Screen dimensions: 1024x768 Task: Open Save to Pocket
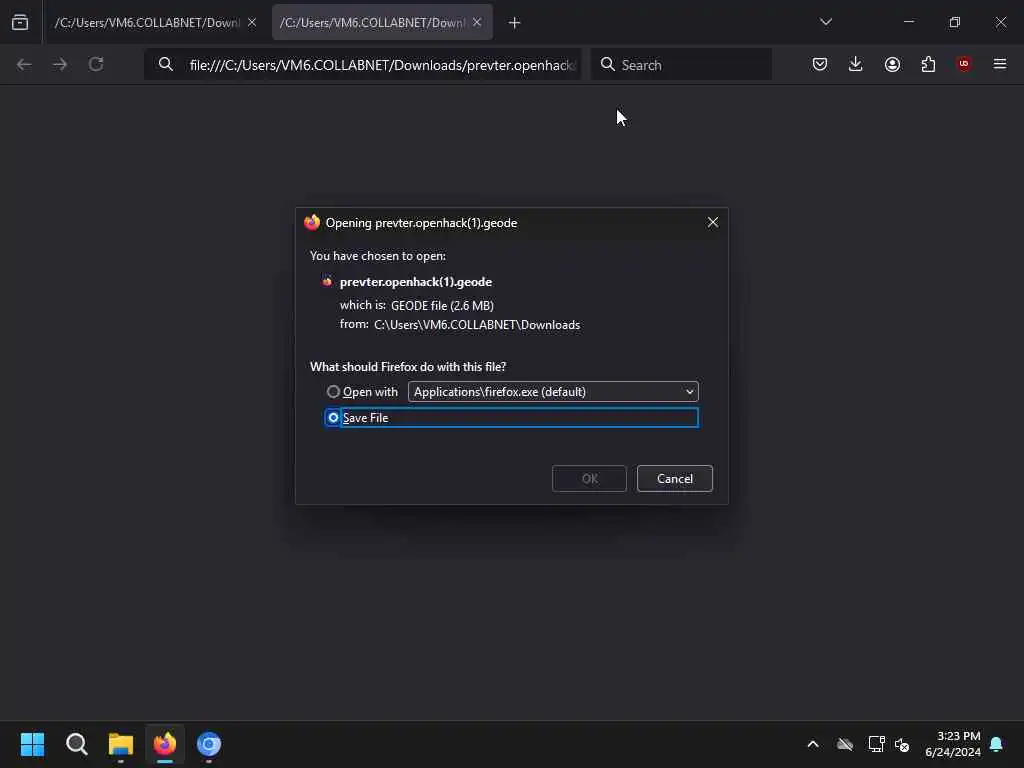point(820,64)
